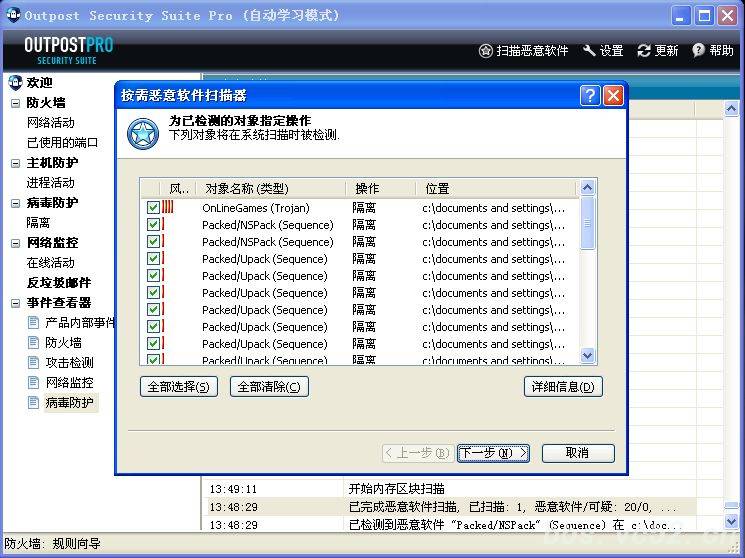Uncheck the sixth Packed/Upack (Sequence) checkbox
The height and width of the screenshot is (558, 745).
[153, 344]
